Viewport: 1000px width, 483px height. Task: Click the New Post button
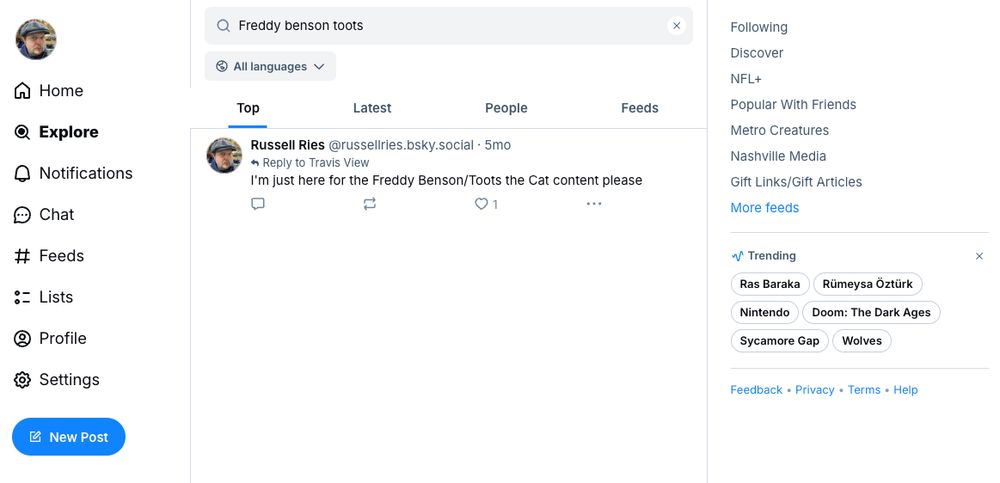pyautogui.click(x=68, y=437)
